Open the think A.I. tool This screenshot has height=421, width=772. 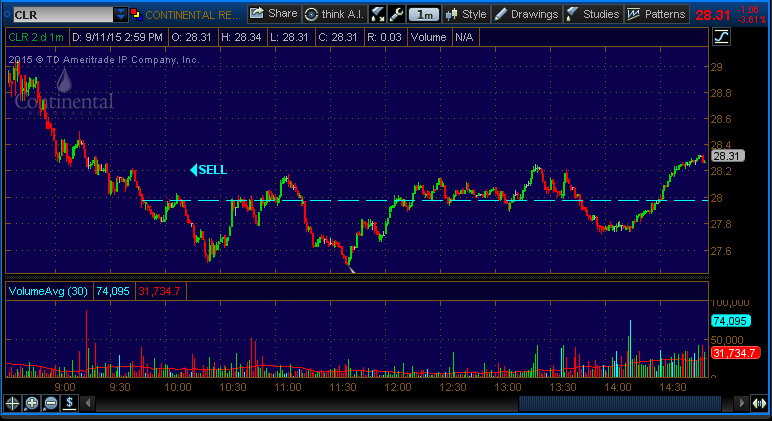coord(334,14)
